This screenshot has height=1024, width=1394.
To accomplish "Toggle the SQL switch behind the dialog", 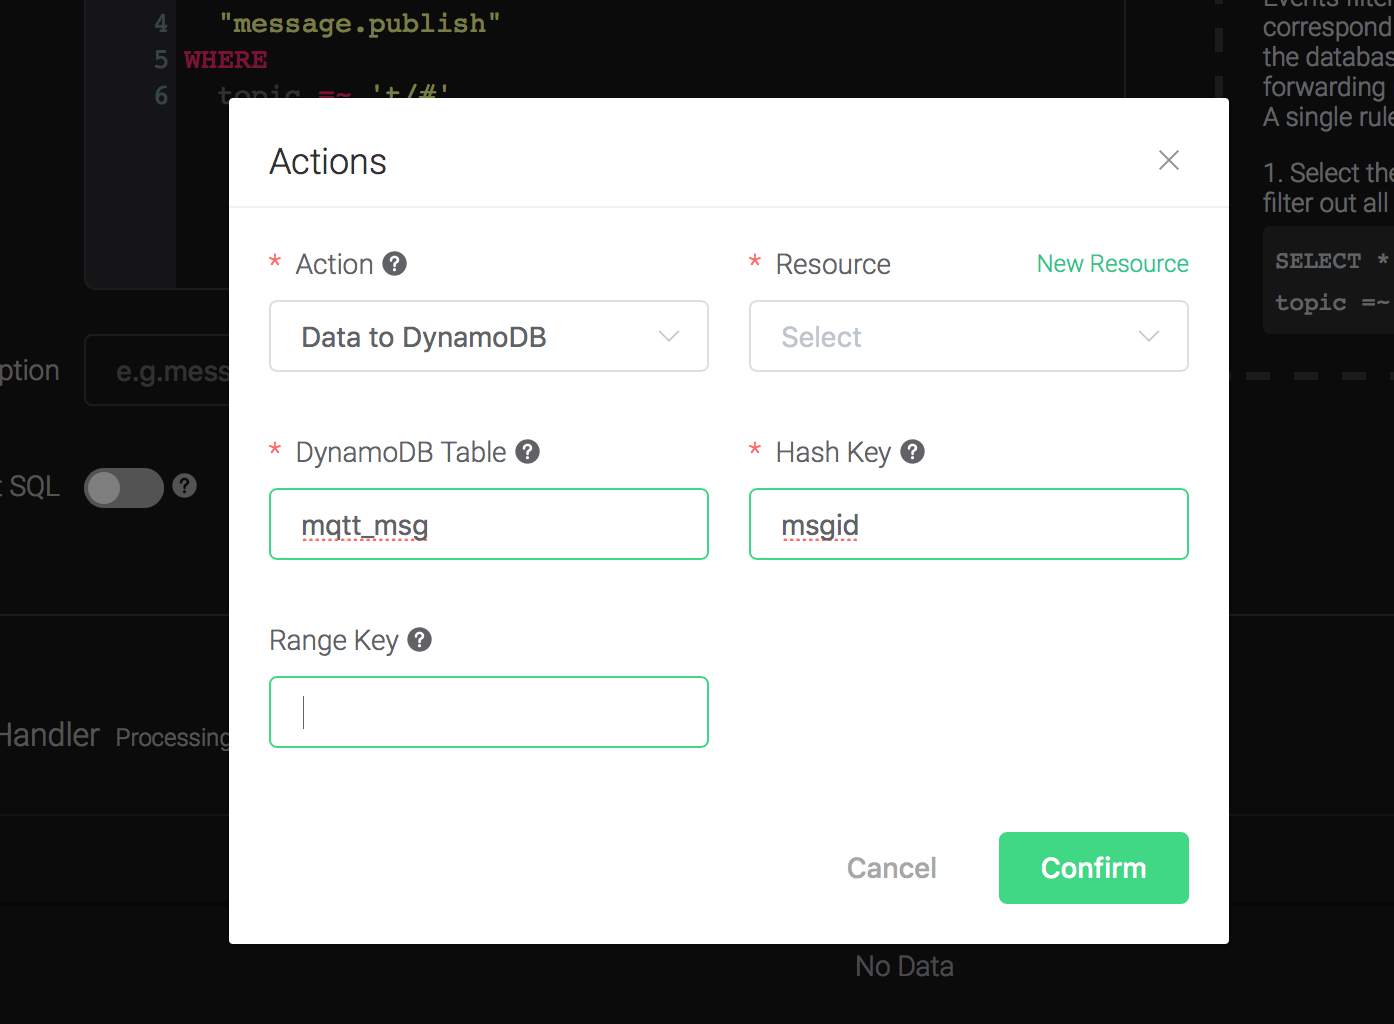I will click(124, 488).
